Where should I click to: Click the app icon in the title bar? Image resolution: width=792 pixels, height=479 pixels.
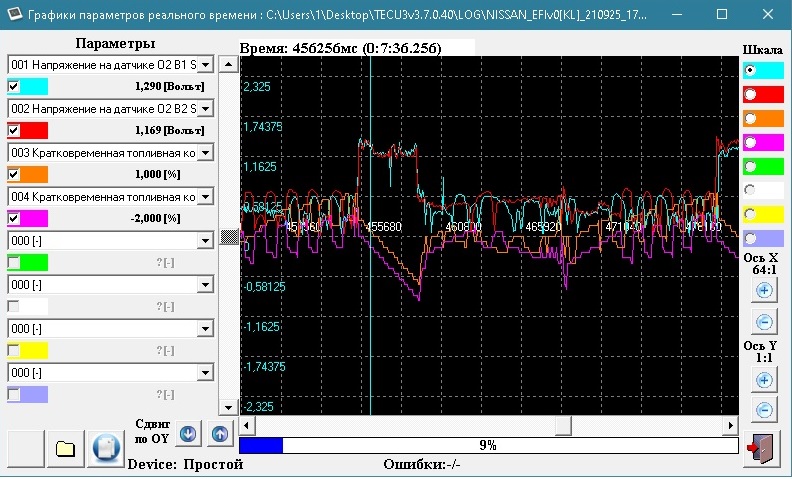coord(14,14)
